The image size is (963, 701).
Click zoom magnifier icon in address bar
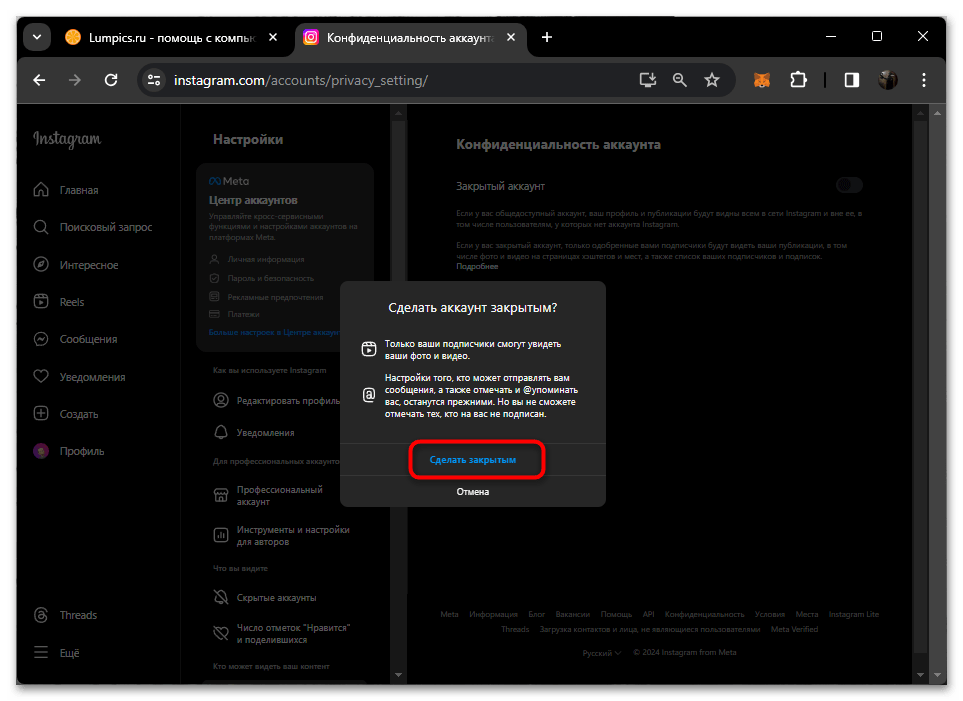point(679,80)
